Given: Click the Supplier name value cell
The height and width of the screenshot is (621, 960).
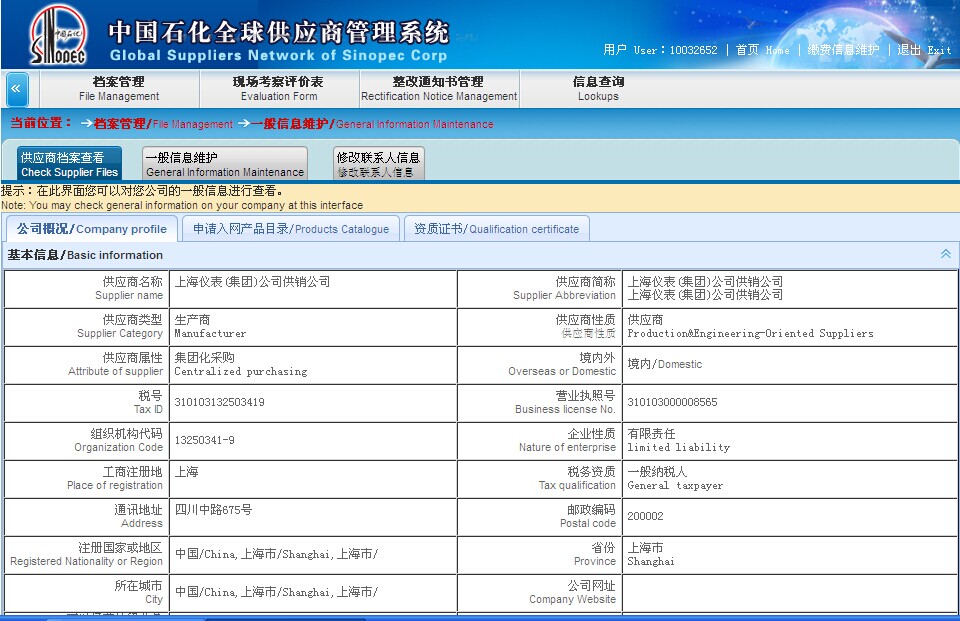Looking at the screenshot, I should [x=312, y=289].
